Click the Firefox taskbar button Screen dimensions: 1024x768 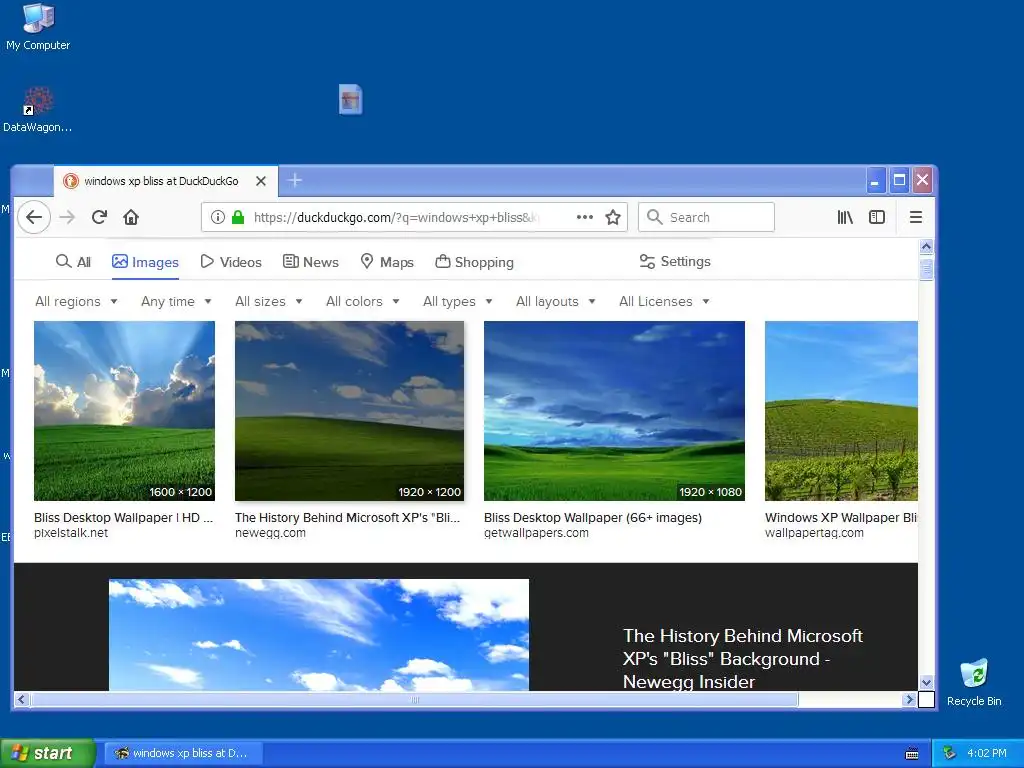184,753
